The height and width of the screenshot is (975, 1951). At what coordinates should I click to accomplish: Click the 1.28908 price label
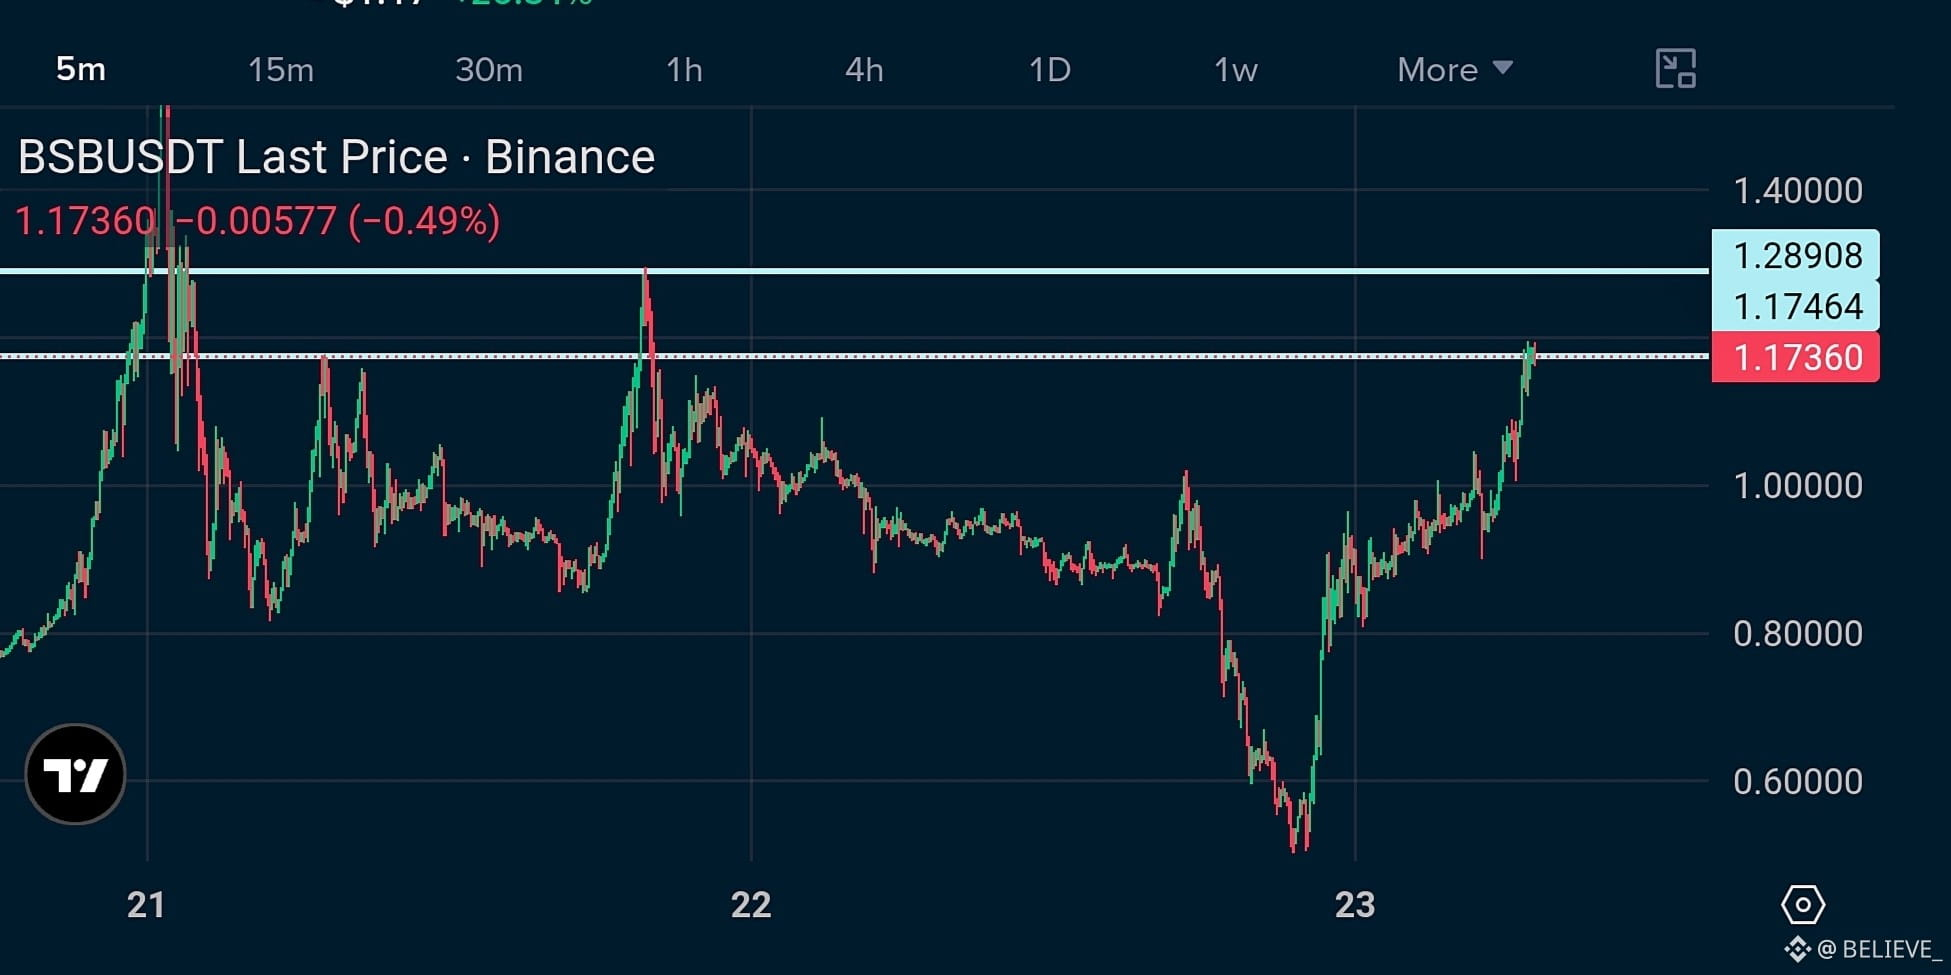[1796, 255]
